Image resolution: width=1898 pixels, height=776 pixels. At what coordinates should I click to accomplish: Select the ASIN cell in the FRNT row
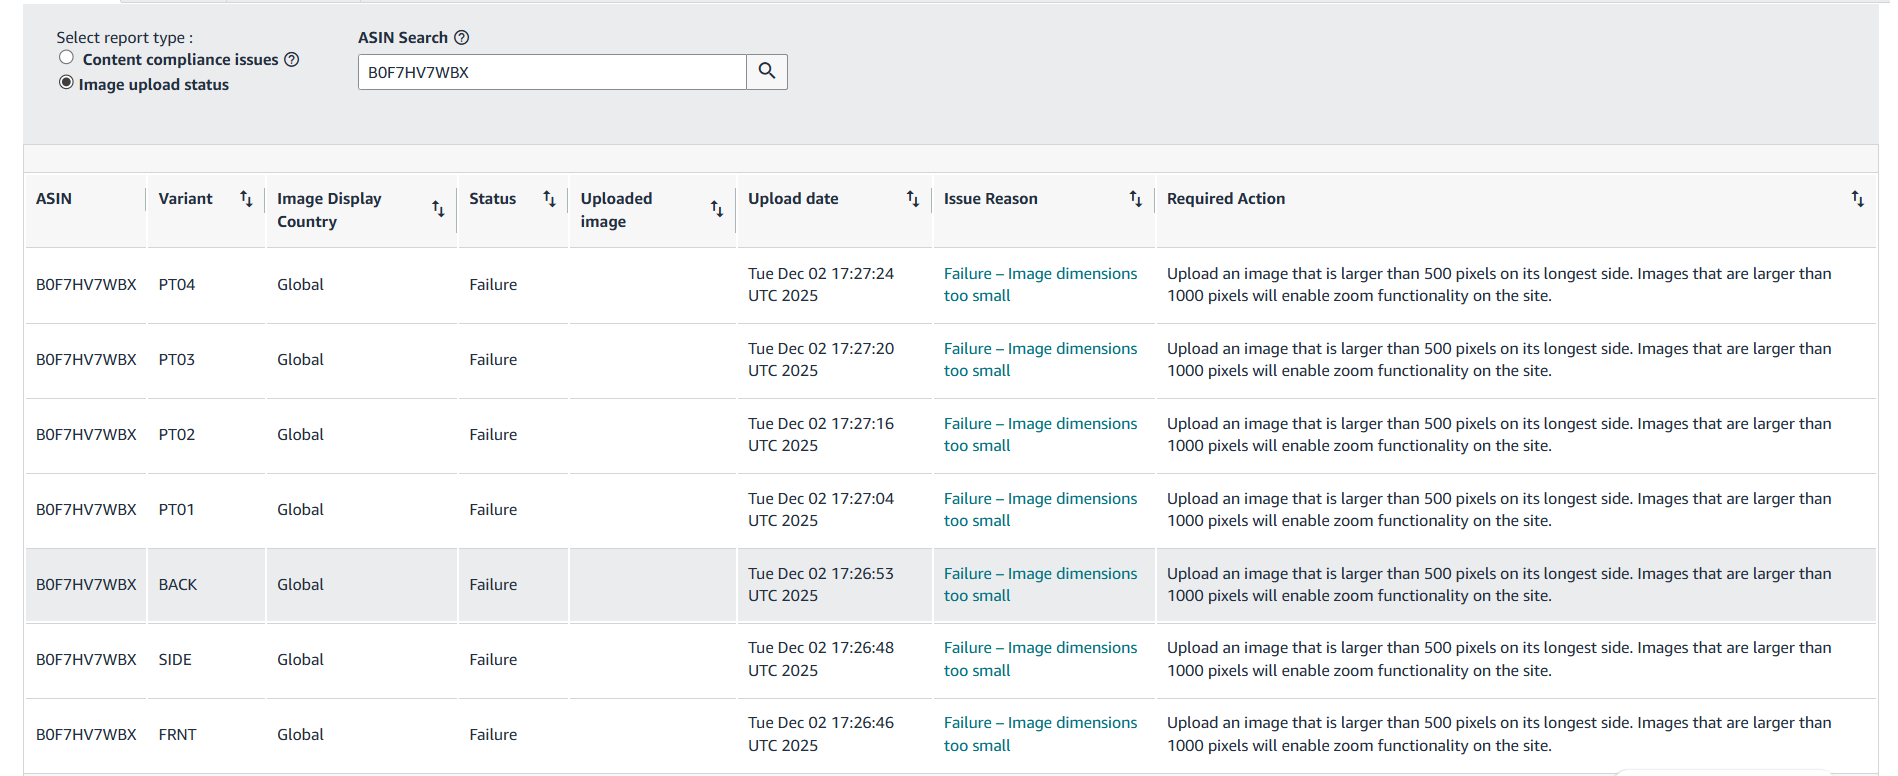(86, 735)
